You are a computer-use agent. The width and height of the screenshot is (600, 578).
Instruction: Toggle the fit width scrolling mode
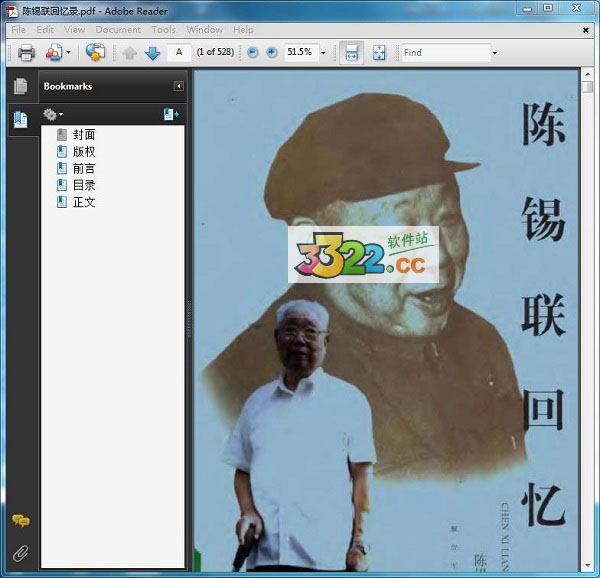pos(351,53)
